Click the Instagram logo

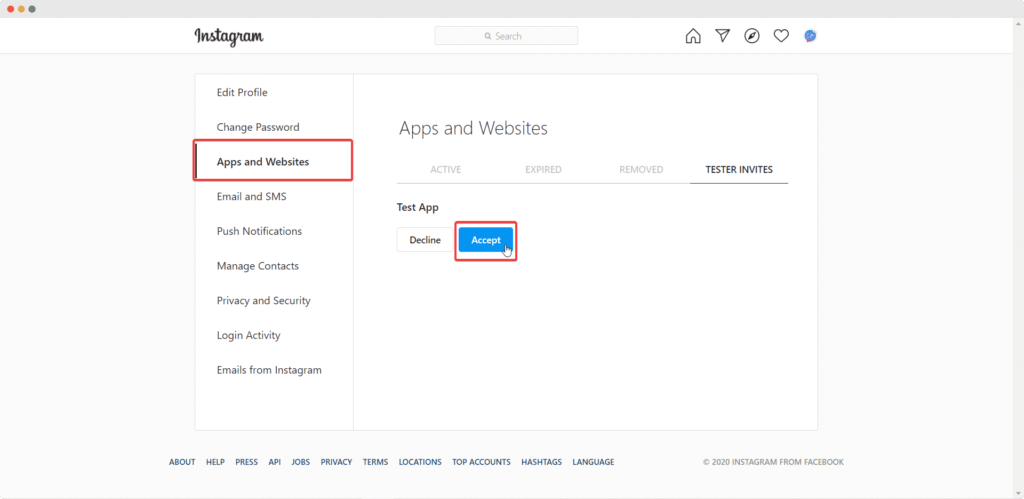tap(229, 37)
